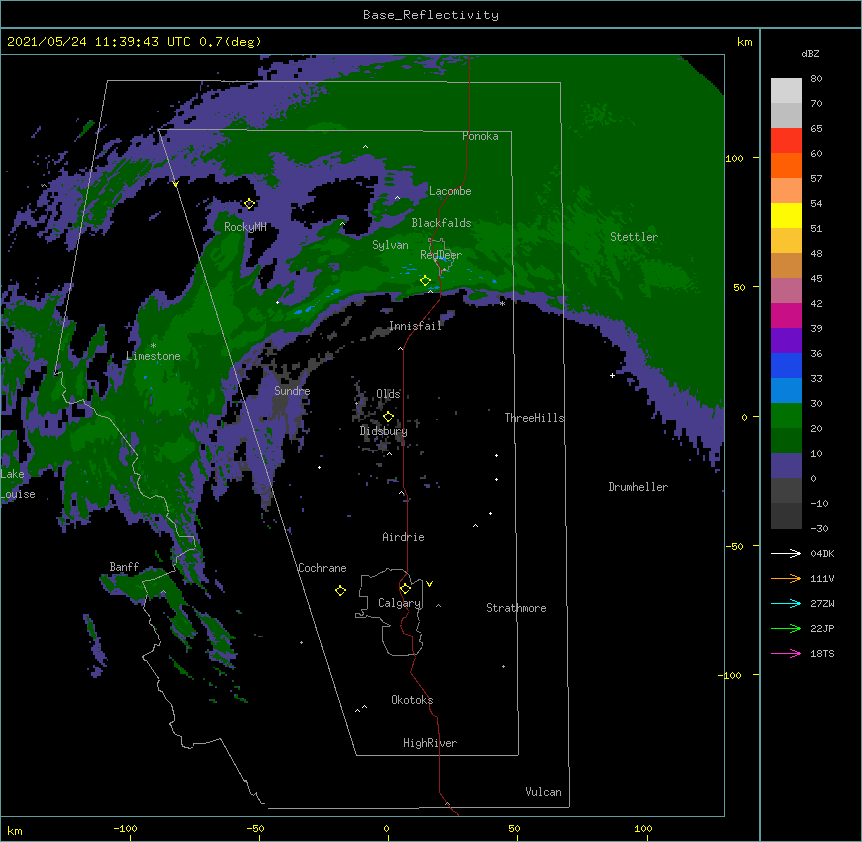The width and height of the screenshot is (862, 842).
Task: Click the RedDeer city label
Action: [441, 255]
